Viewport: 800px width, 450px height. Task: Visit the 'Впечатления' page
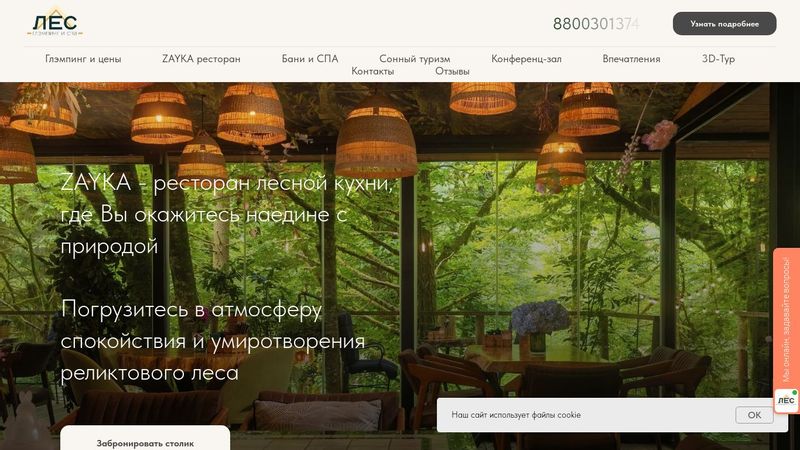(631, 59)
